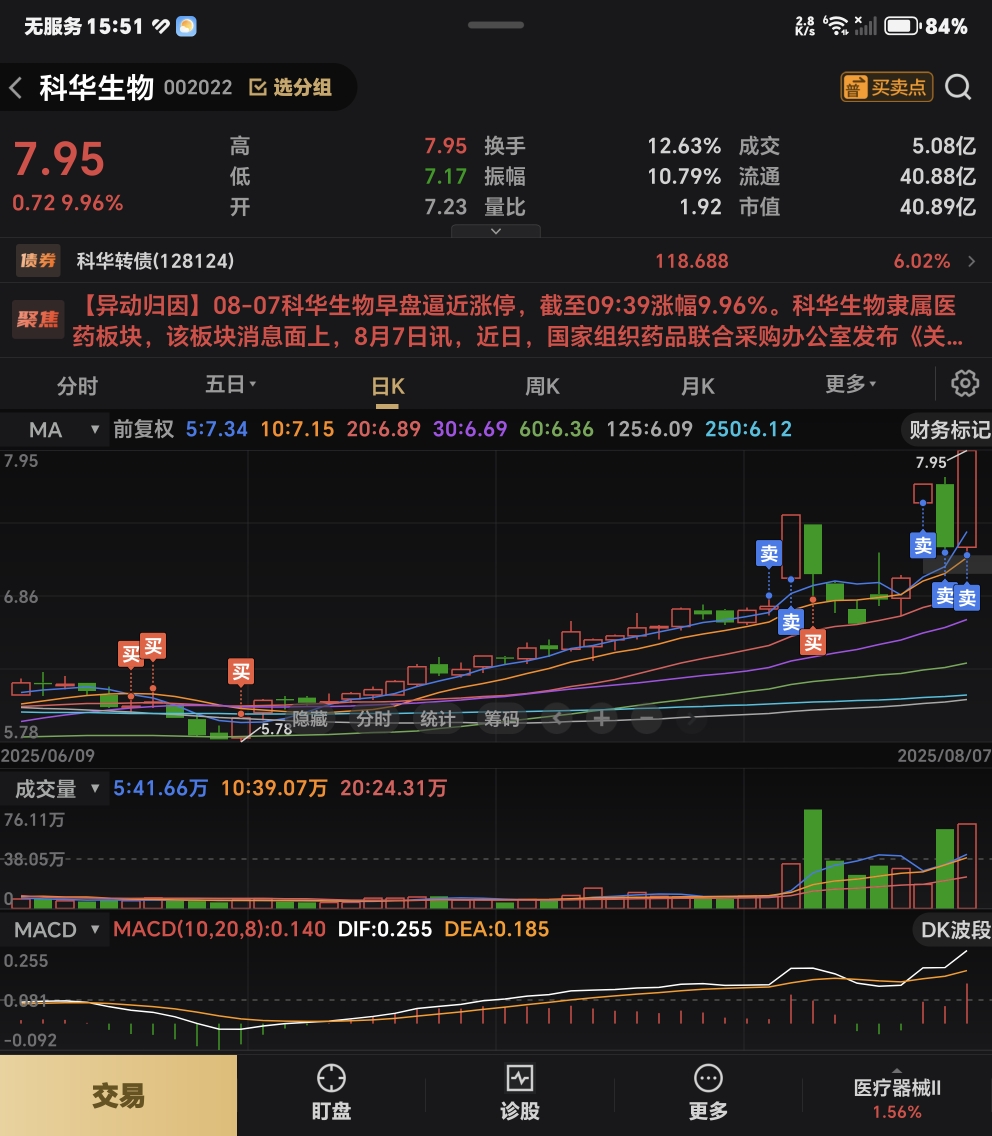Expand the quote details chevron

click(x=496, y=231)
